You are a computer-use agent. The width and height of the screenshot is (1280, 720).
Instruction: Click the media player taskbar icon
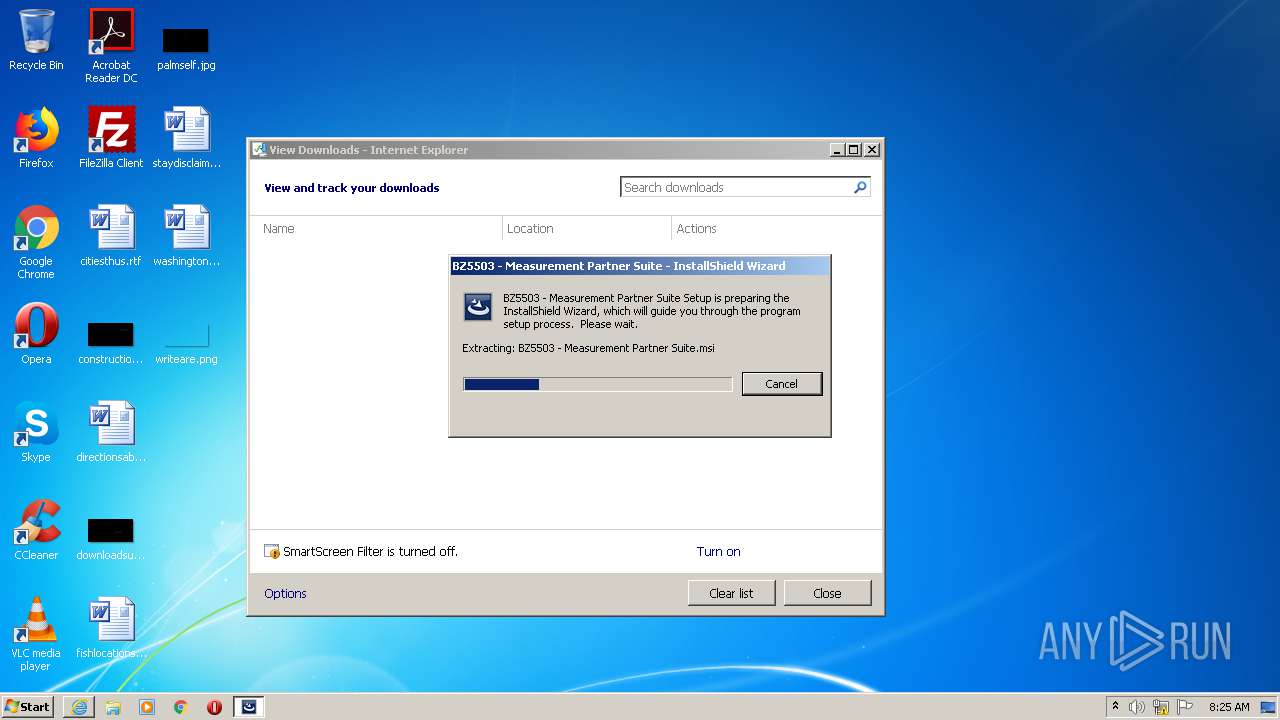147,707
